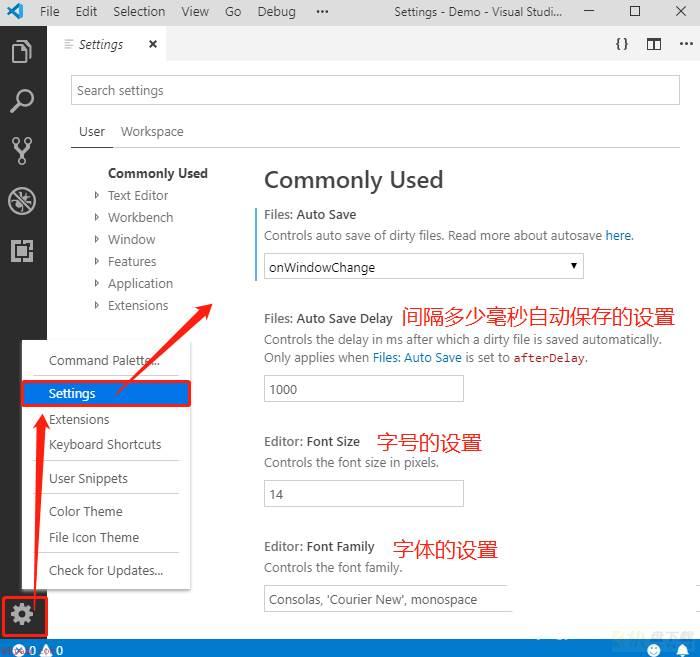Viewport: 700px width, 657px height.
Task: Switch to the Workspace settings tab
Action: [x=152, y=132]
